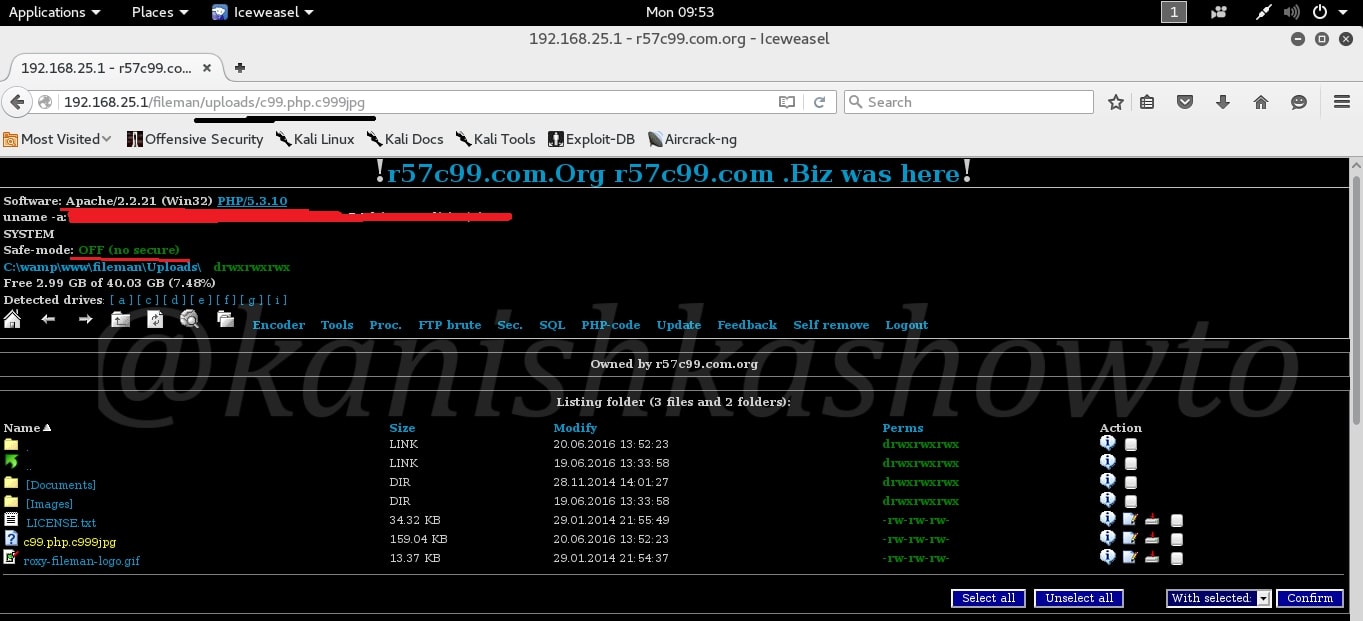
Task: Click the URL address bar
Action: coord(420,102)
